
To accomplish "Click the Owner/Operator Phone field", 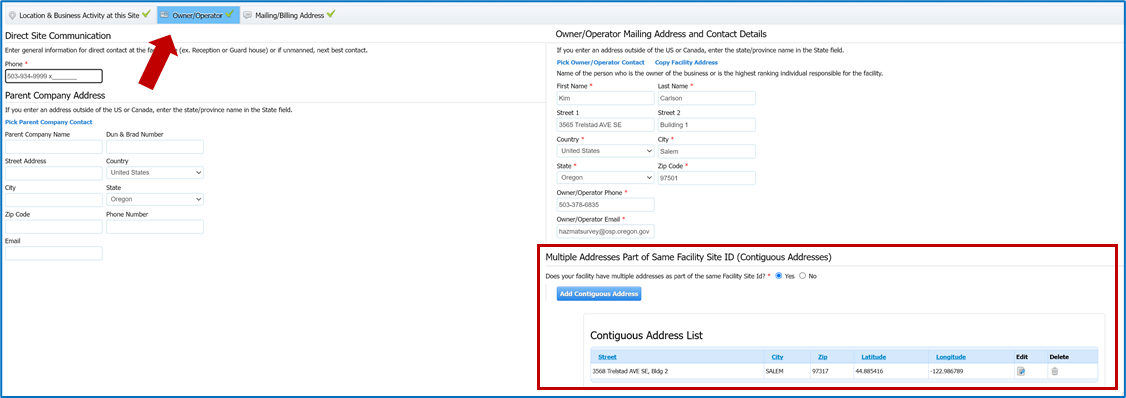I will pyautogui.click(x=605, y=205).
